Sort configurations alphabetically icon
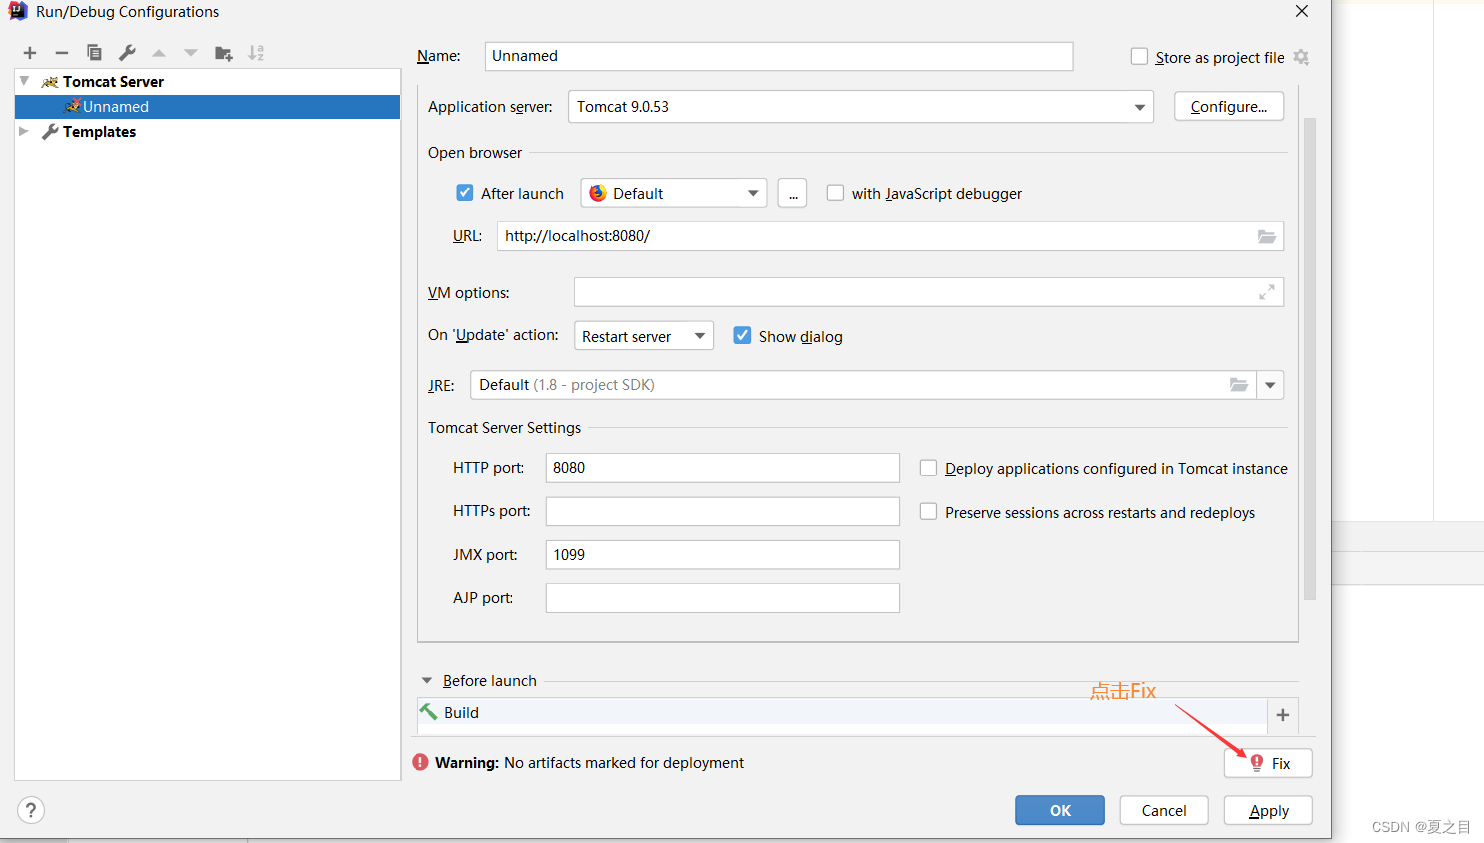This screenshot has height=843, width=1484. coord(256,53)
